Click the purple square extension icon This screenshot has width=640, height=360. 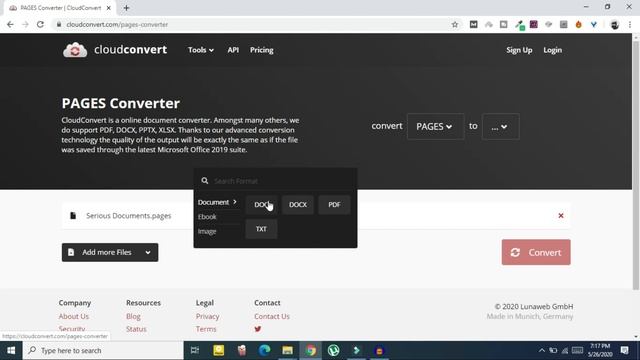(x=533, y=24)
